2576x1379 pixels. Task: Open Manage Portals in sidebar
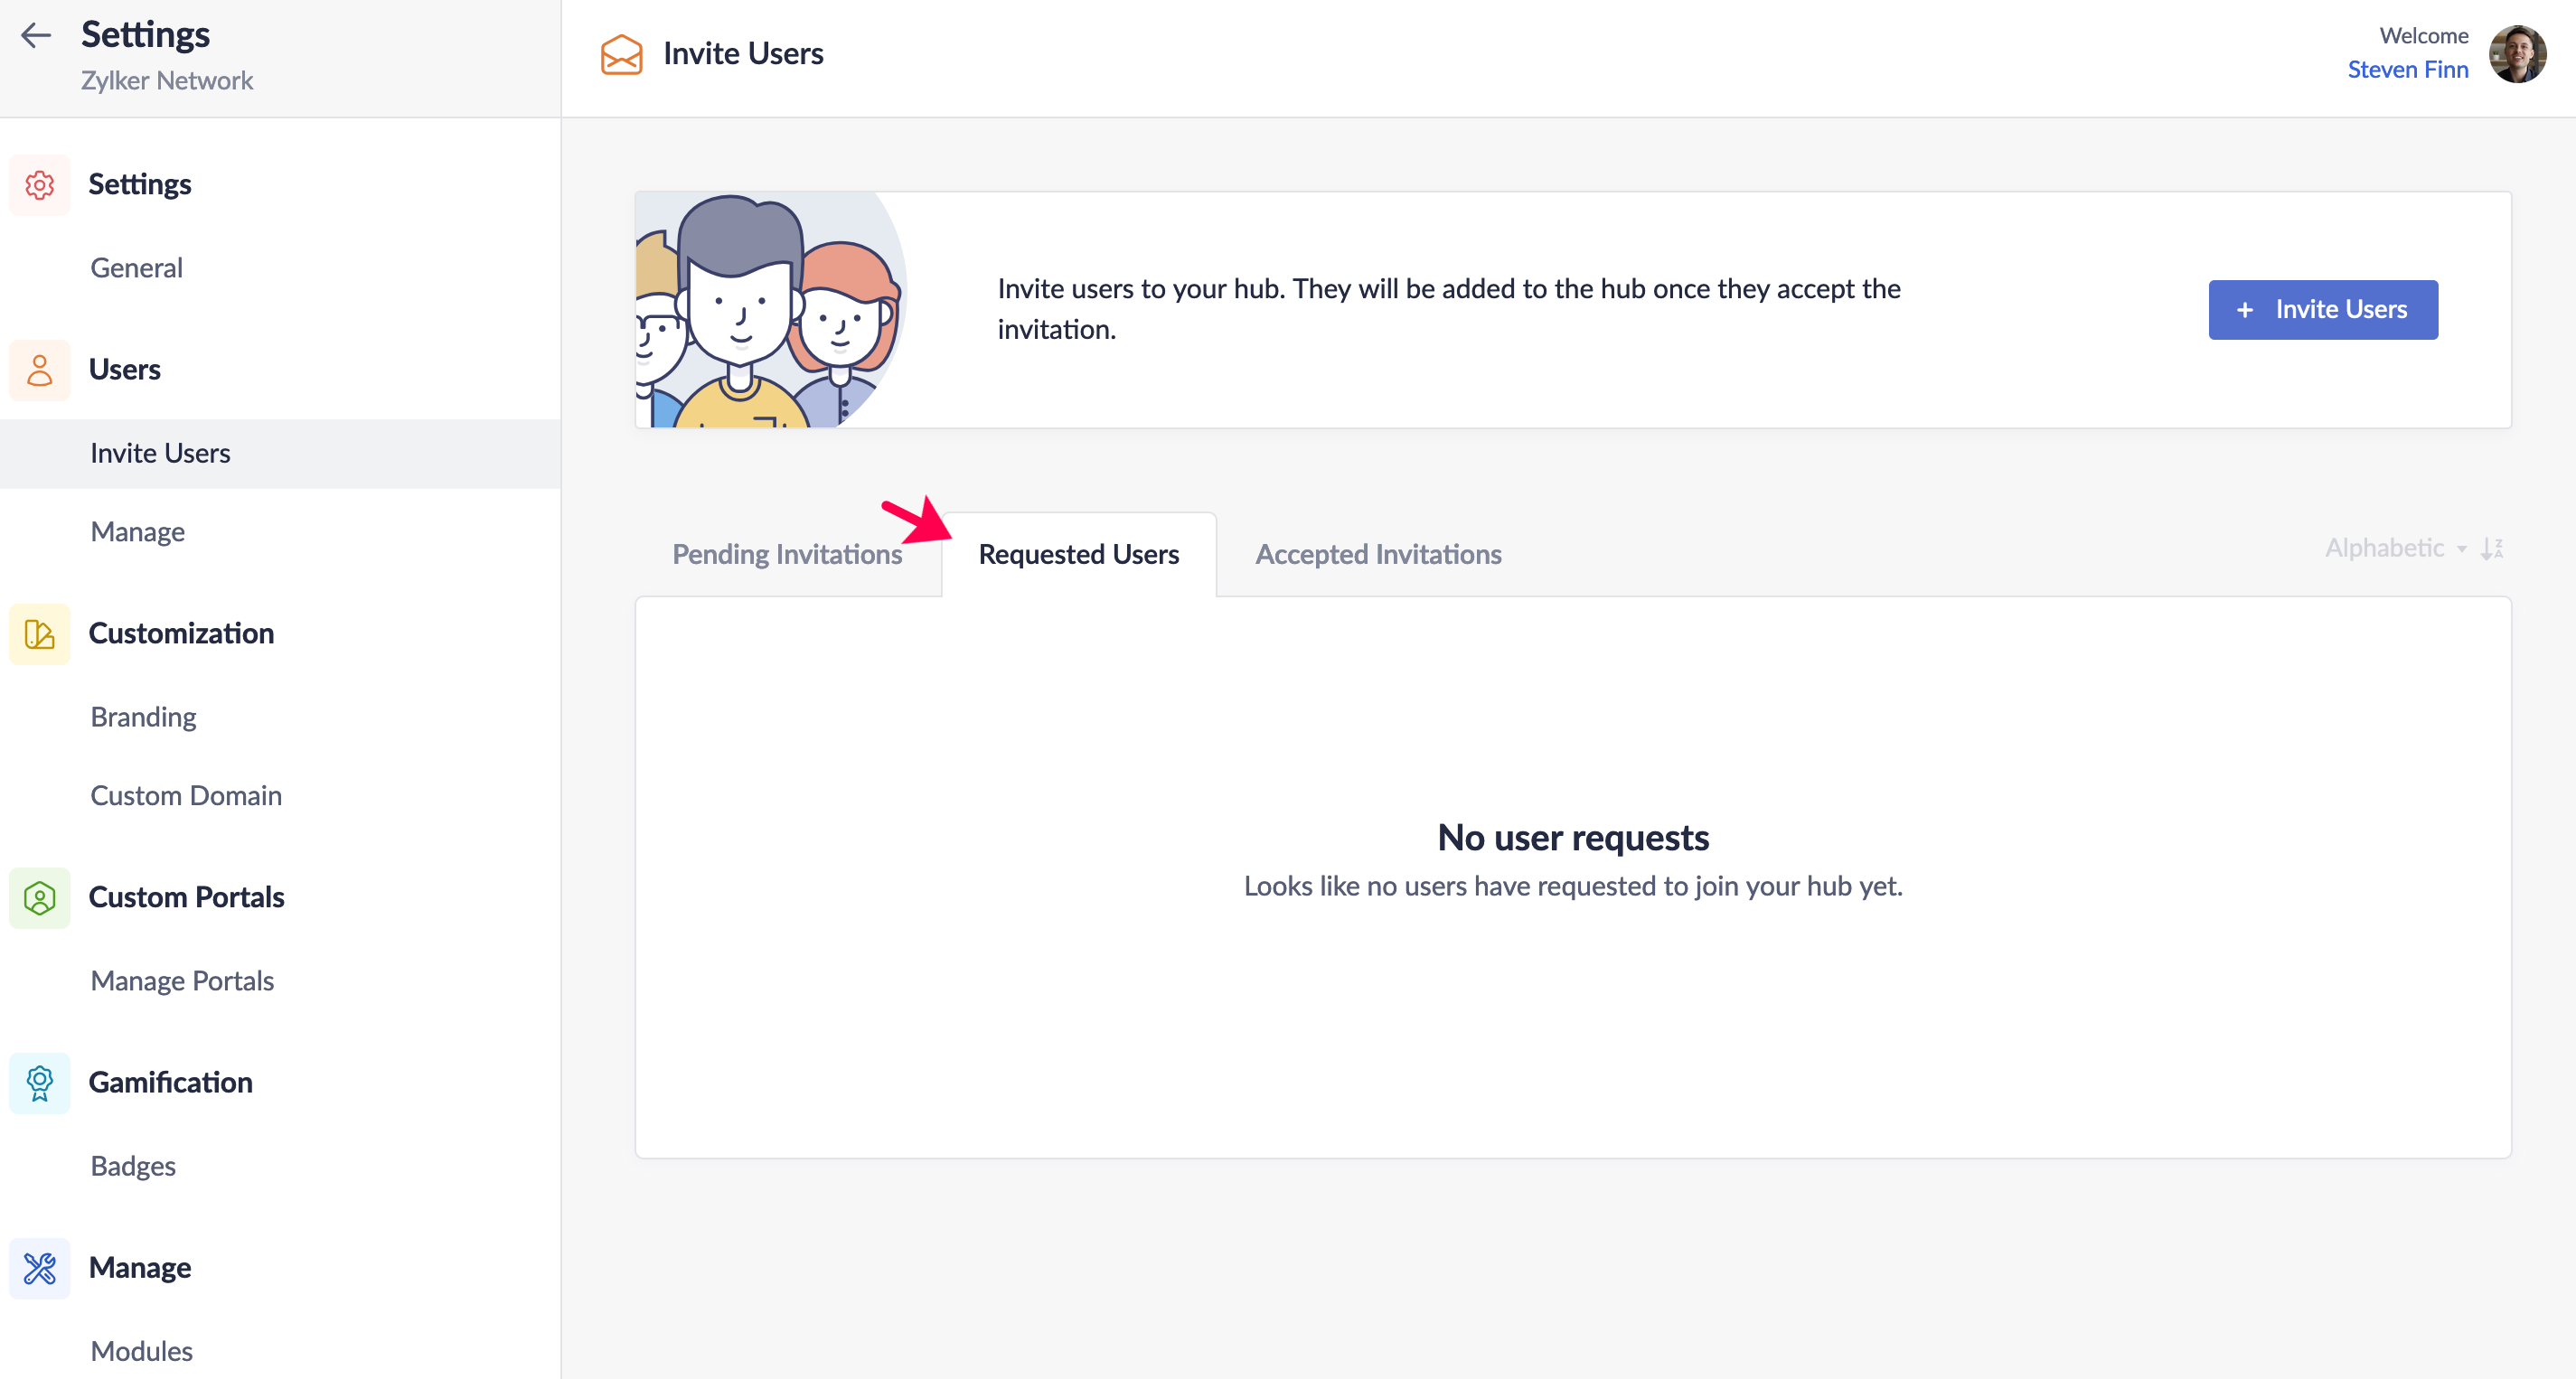click(182, 980)
